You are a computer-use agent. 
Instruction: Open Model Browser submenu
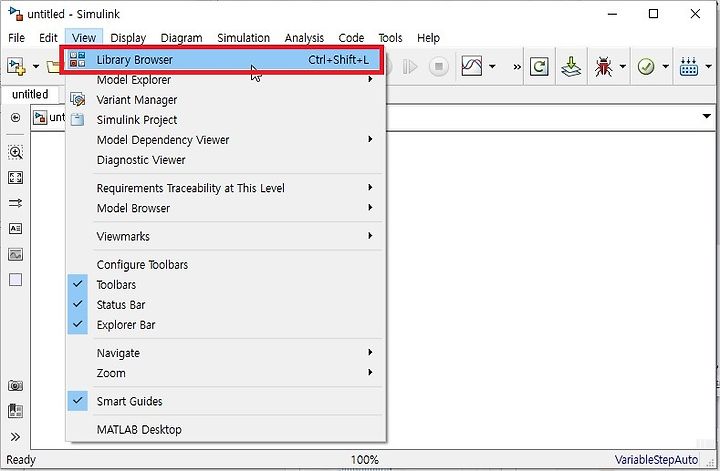tap(226, 208)
